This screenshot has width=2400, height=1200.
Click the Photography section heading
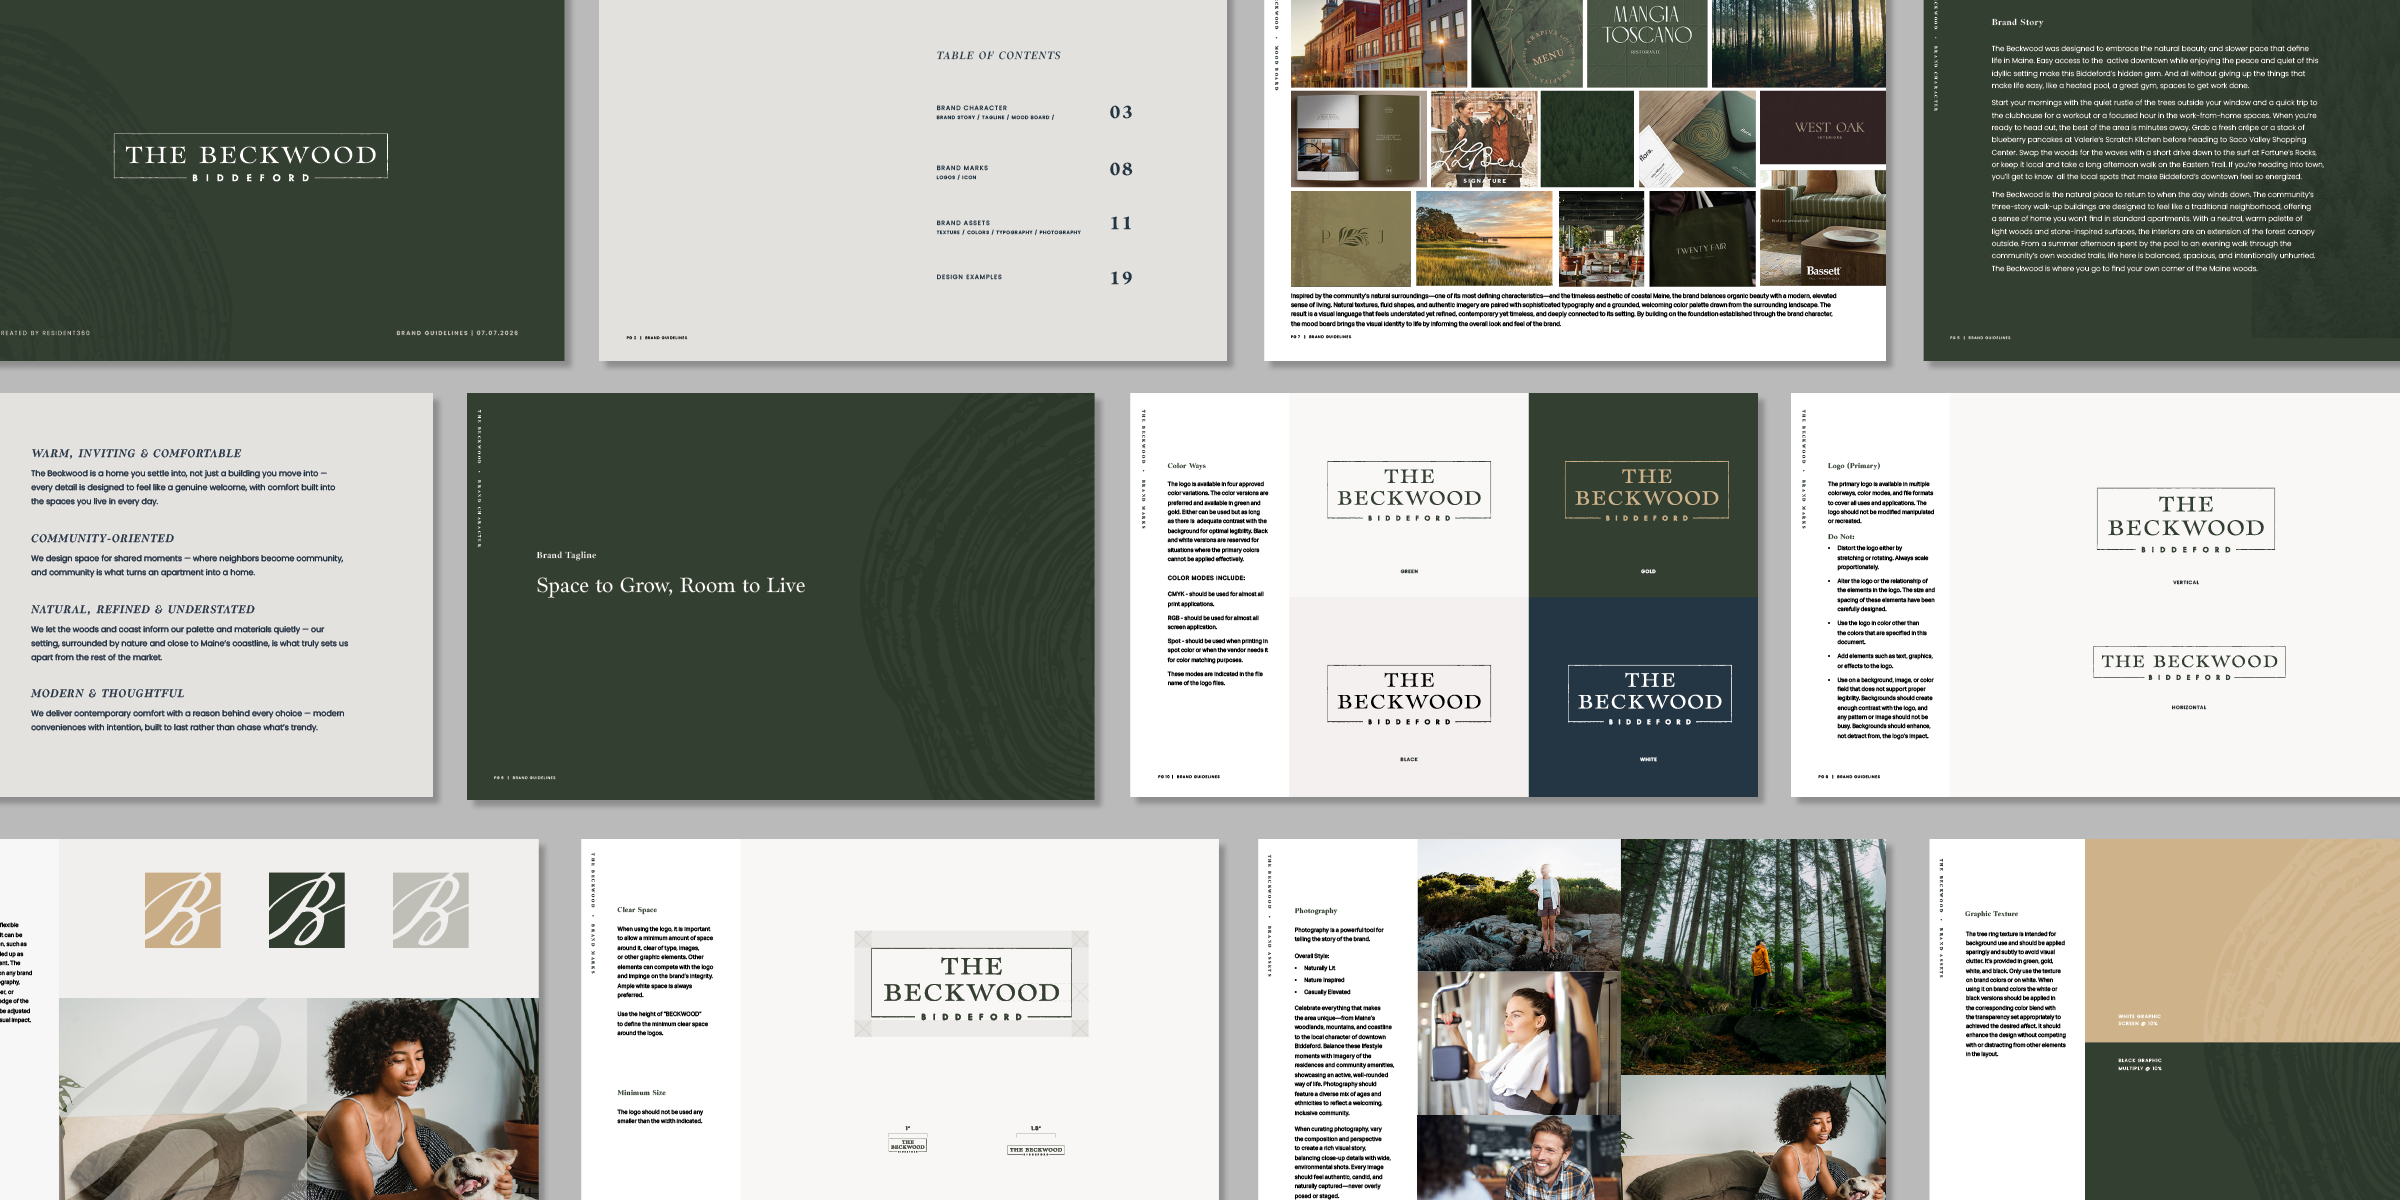coord(1315,911)
